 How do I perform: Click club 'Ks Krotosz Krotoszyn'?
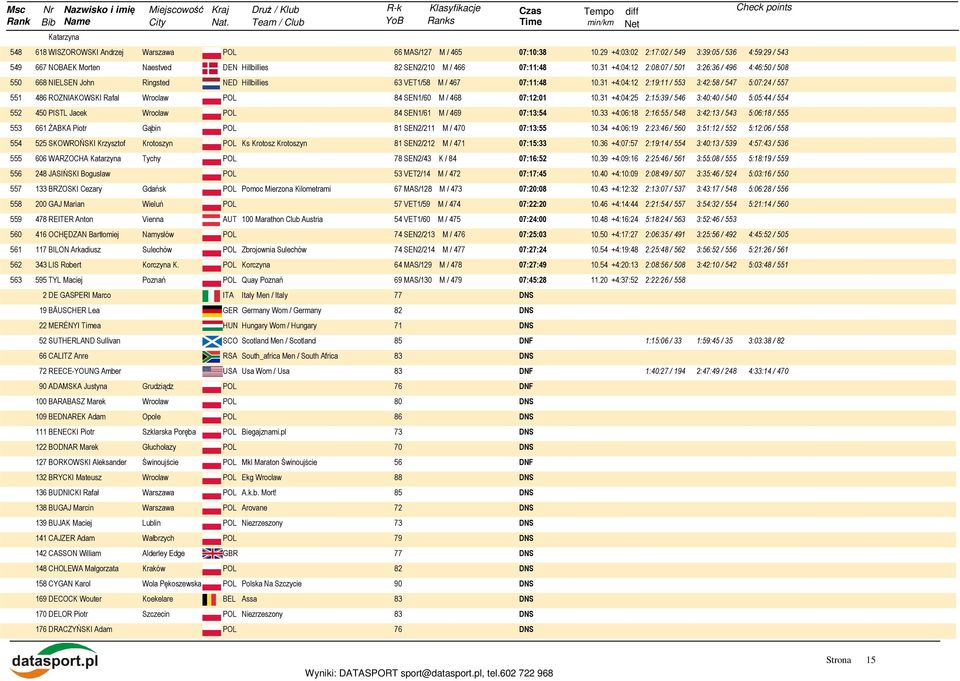tap(274, 144)
